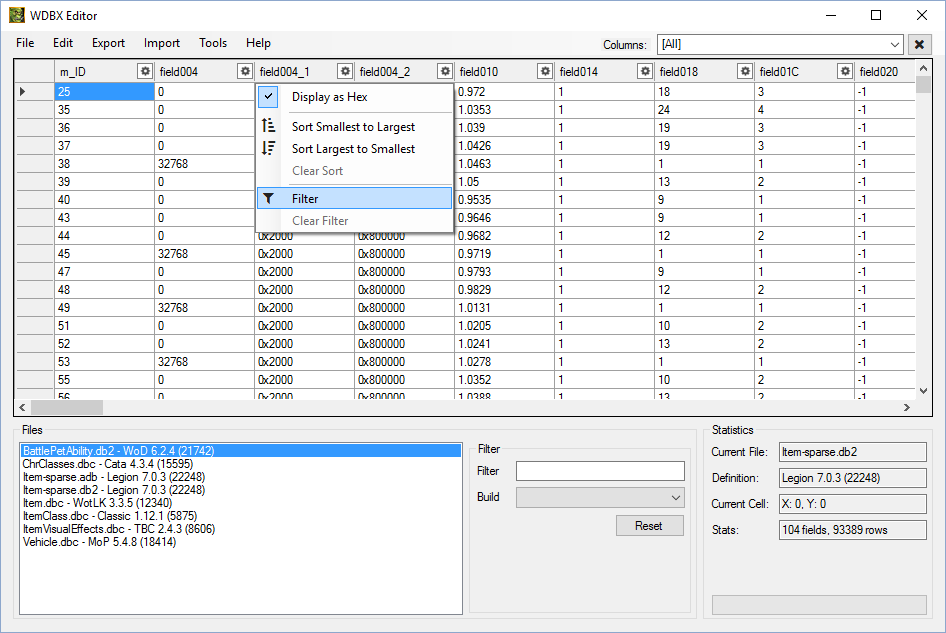The image size is (946, 633).
Task: Uncheck the Display as Hex checkbox
Action: 267,96
